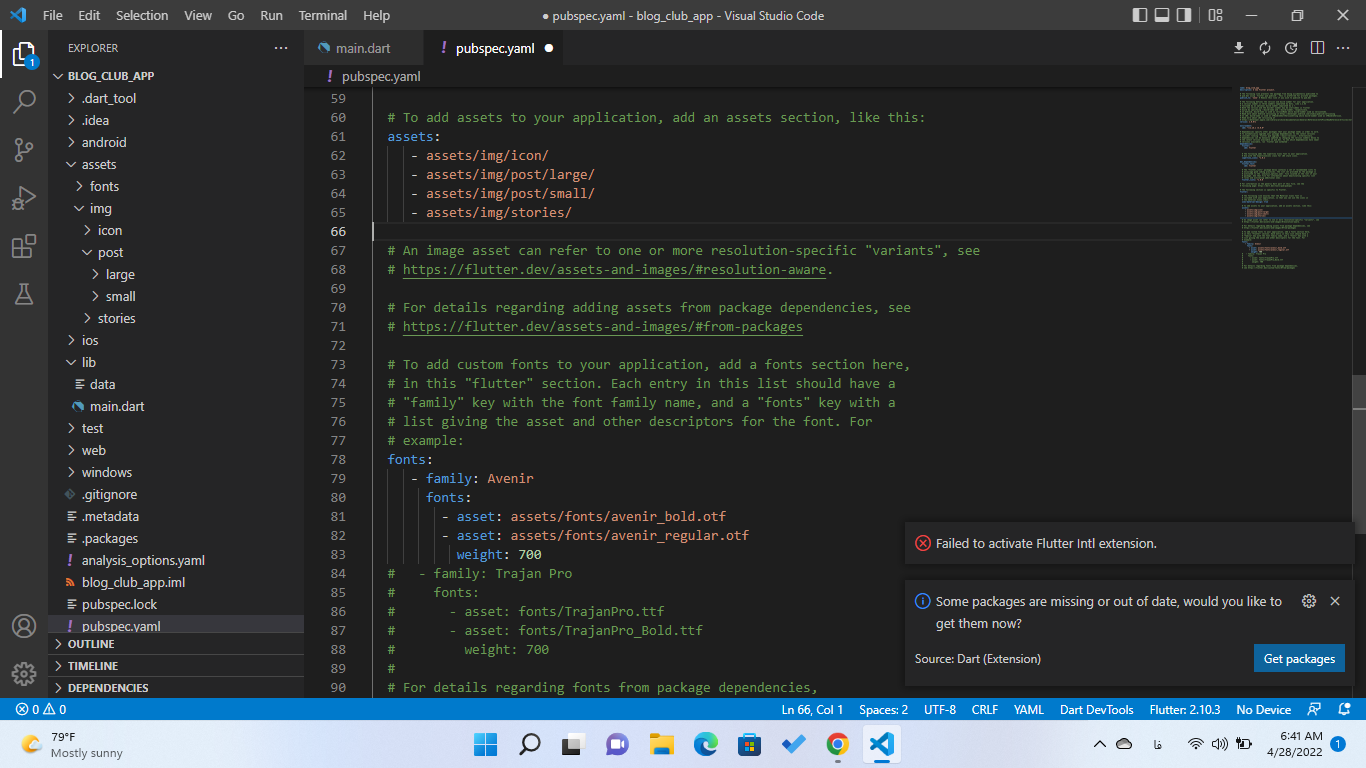This screenshot has width=1366, height=768.
Task: Toggle Primary Side Bar layout icon
Action: pos(1140,15)
